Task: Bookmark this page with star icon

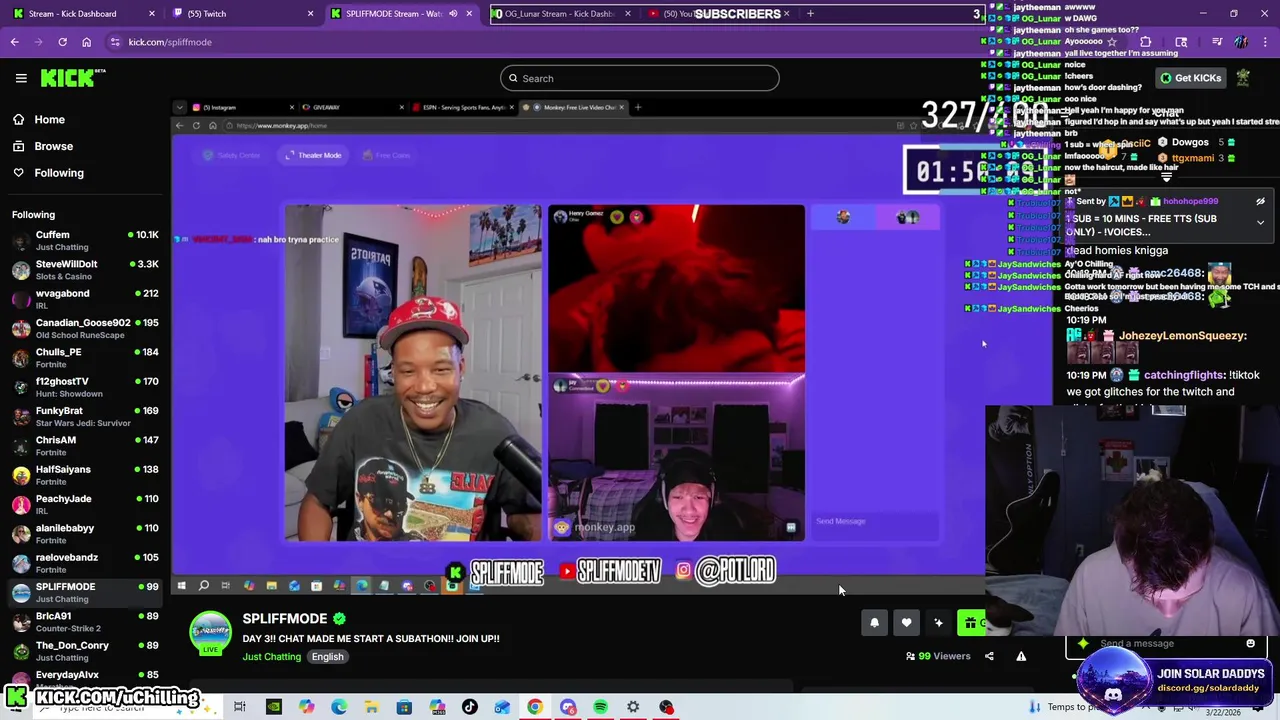Action: click(x=1111, y=42)
